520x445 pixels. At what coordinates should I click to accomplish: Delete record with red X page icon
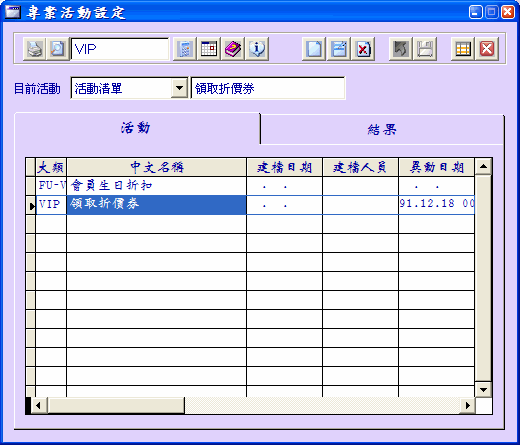[x=363, y=49]
